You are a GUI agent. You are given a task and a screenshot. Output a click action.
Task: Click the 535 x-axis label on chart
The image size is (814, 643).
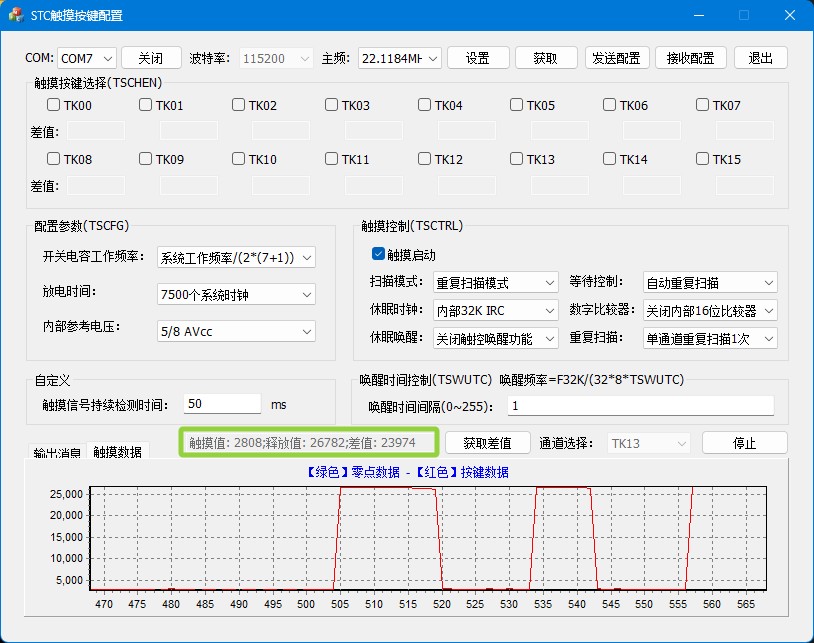click(543, 604)
